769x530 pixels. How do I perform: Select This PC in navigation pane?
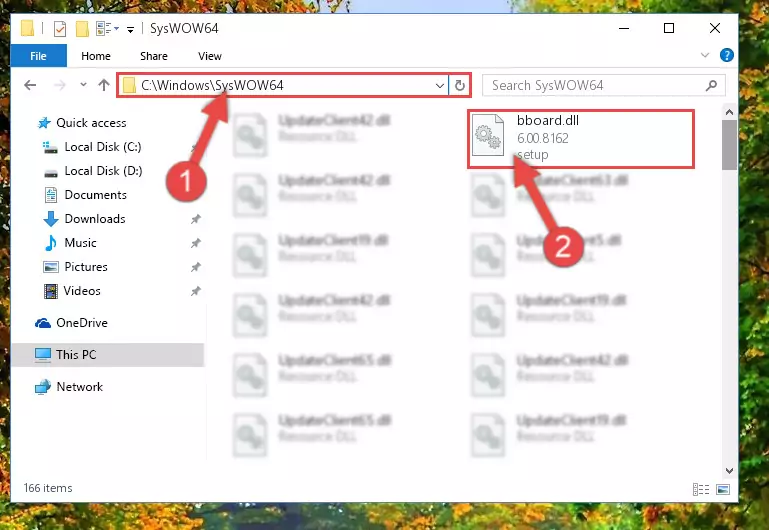pos(76,354)
